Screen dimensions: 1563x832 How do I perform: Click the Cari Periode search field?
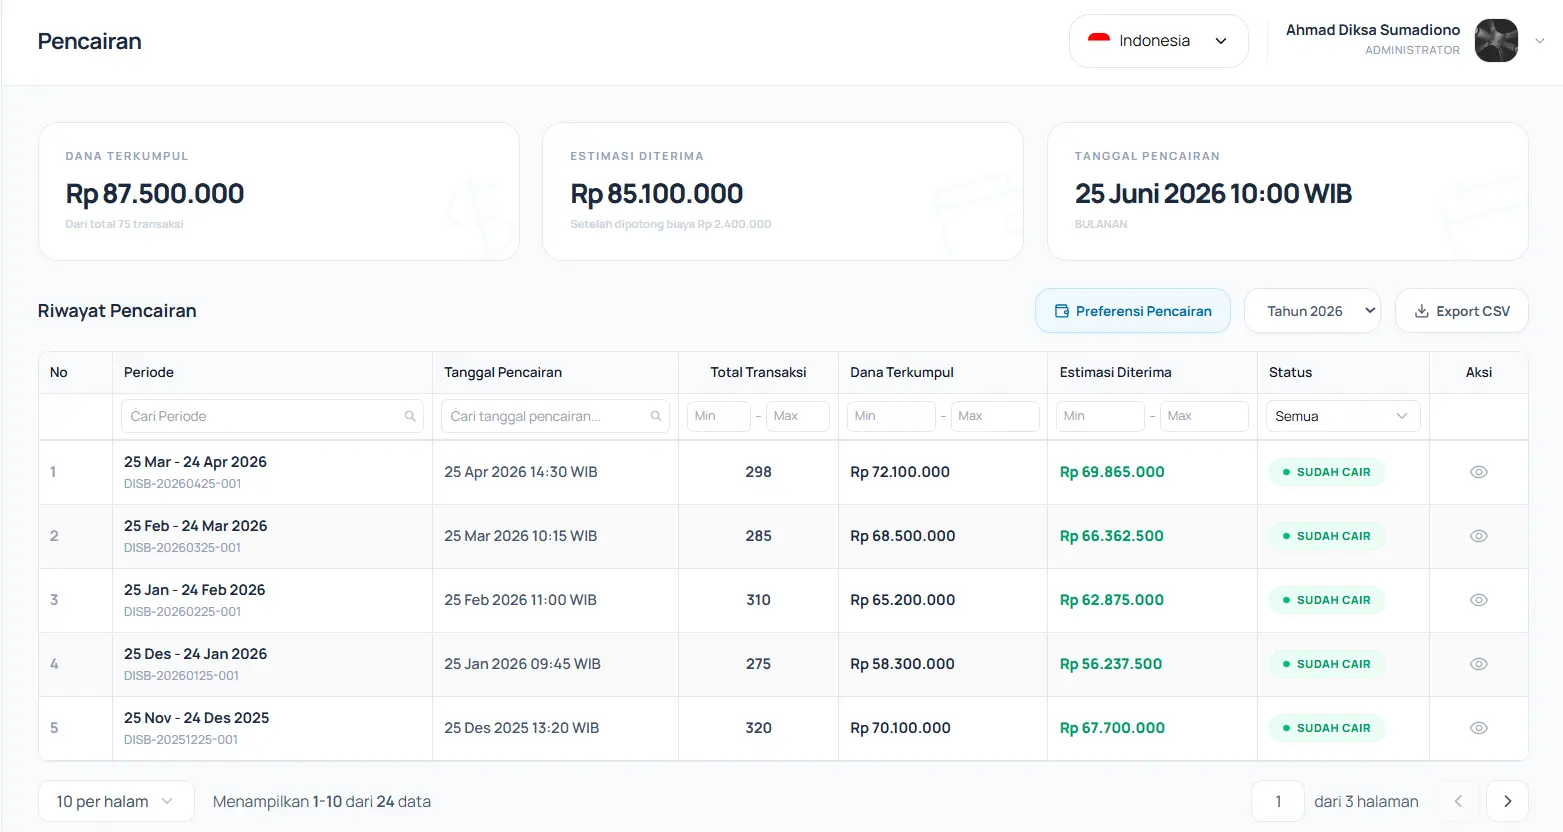click(x=272, y=416)
